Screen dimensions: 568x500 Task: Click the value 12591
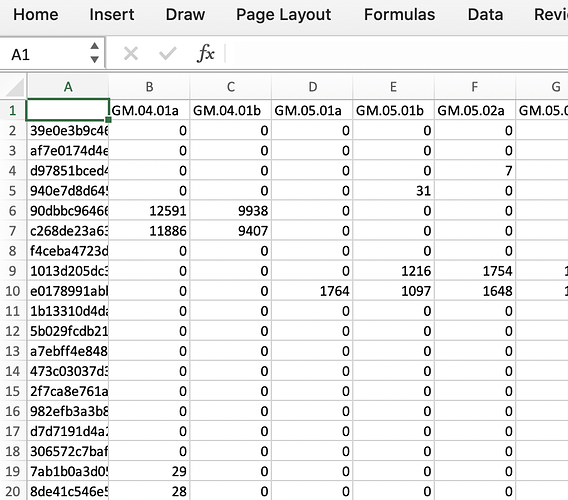pos(168,211)
